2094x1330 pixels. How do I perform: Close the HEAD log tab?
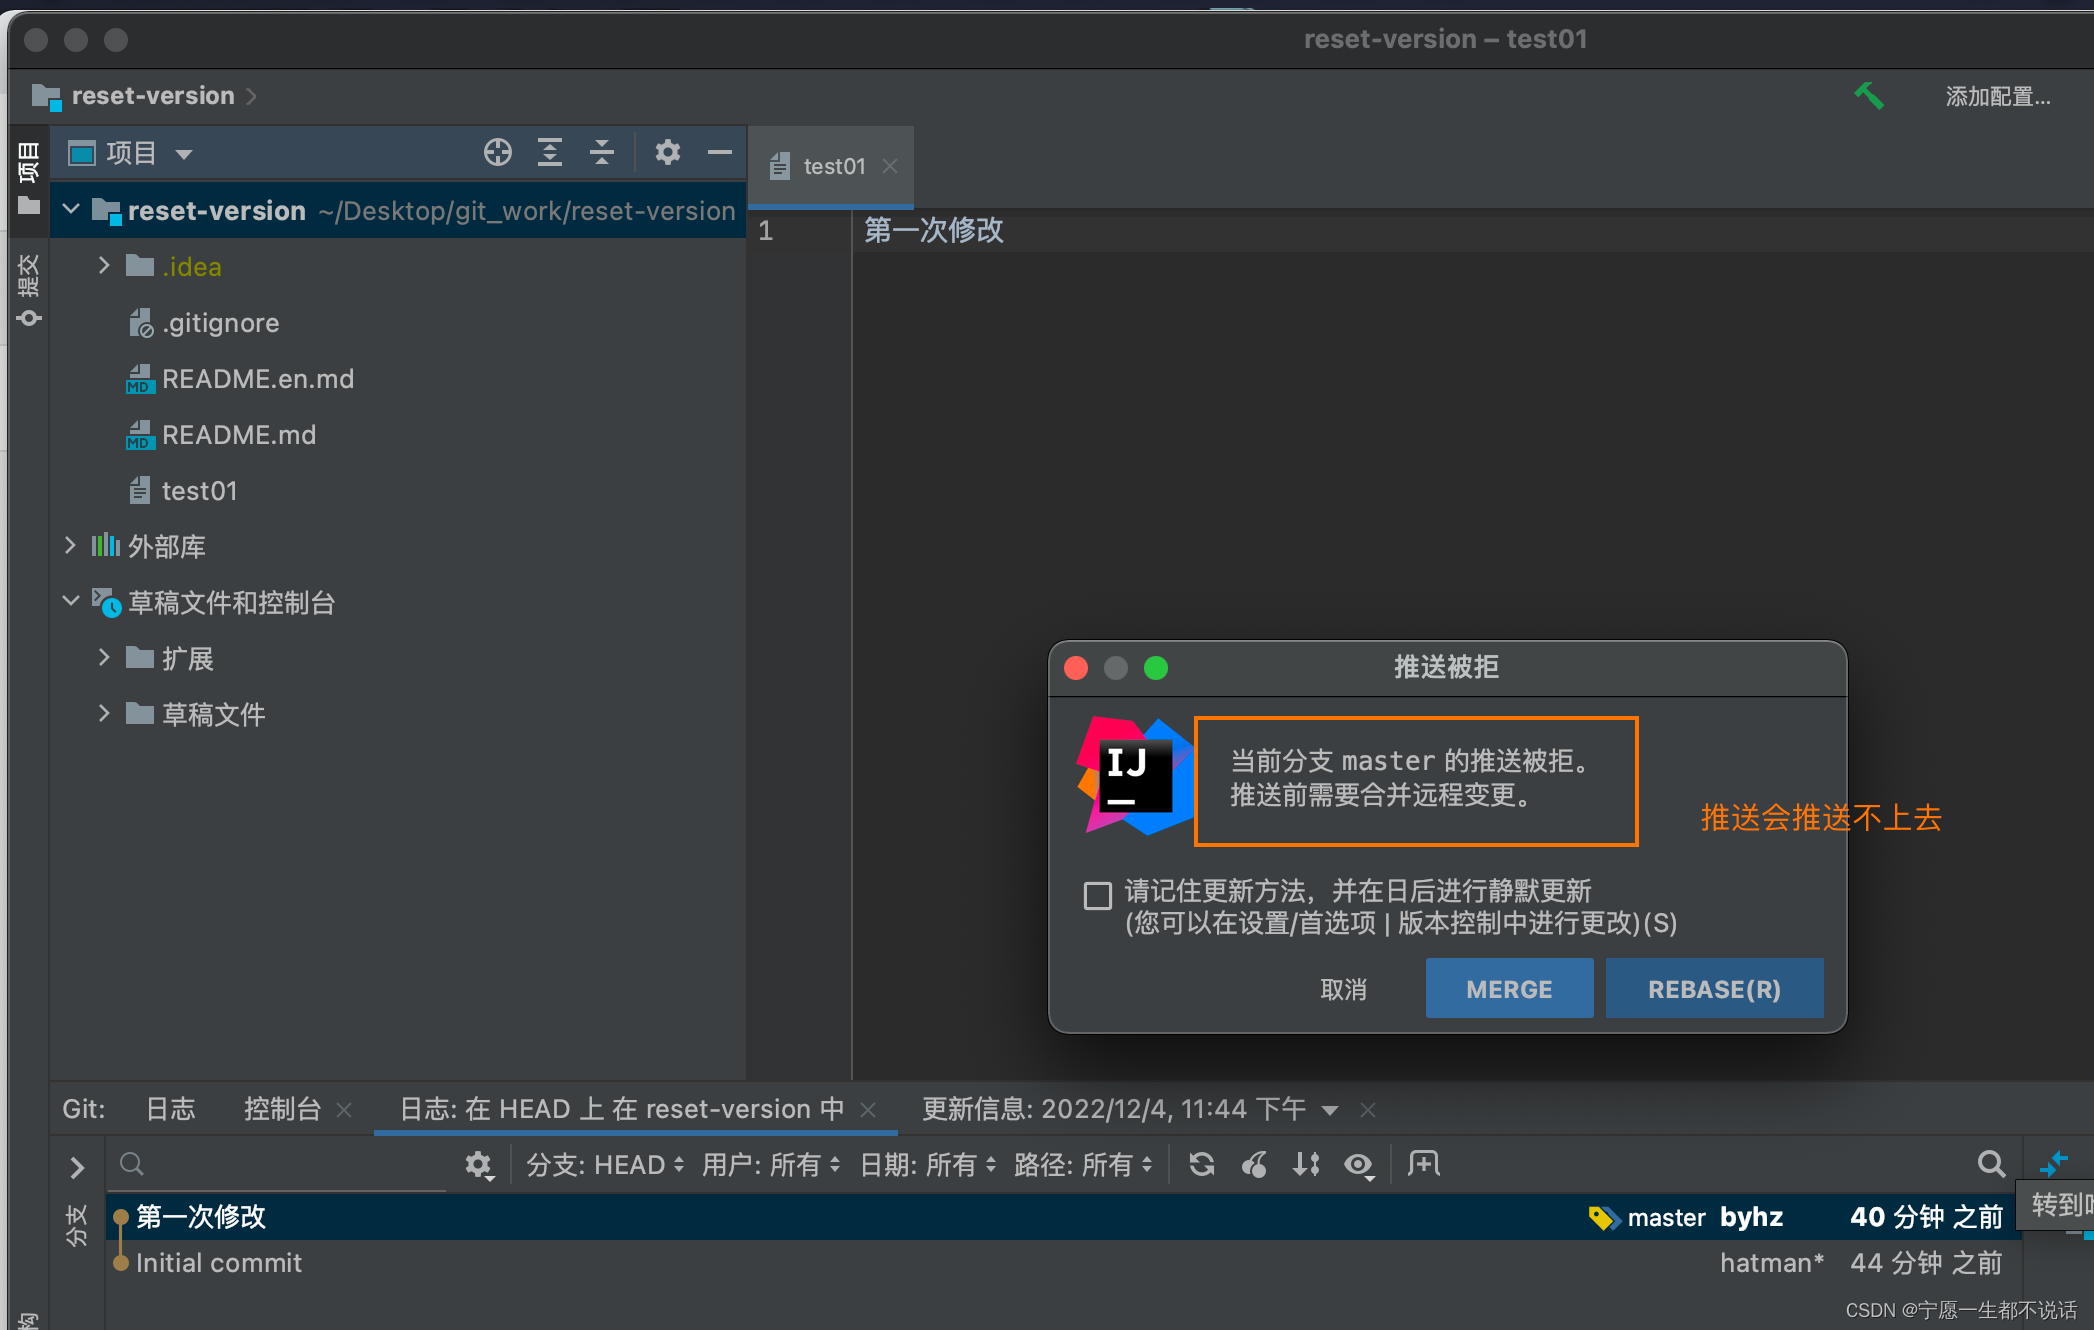868,1110
